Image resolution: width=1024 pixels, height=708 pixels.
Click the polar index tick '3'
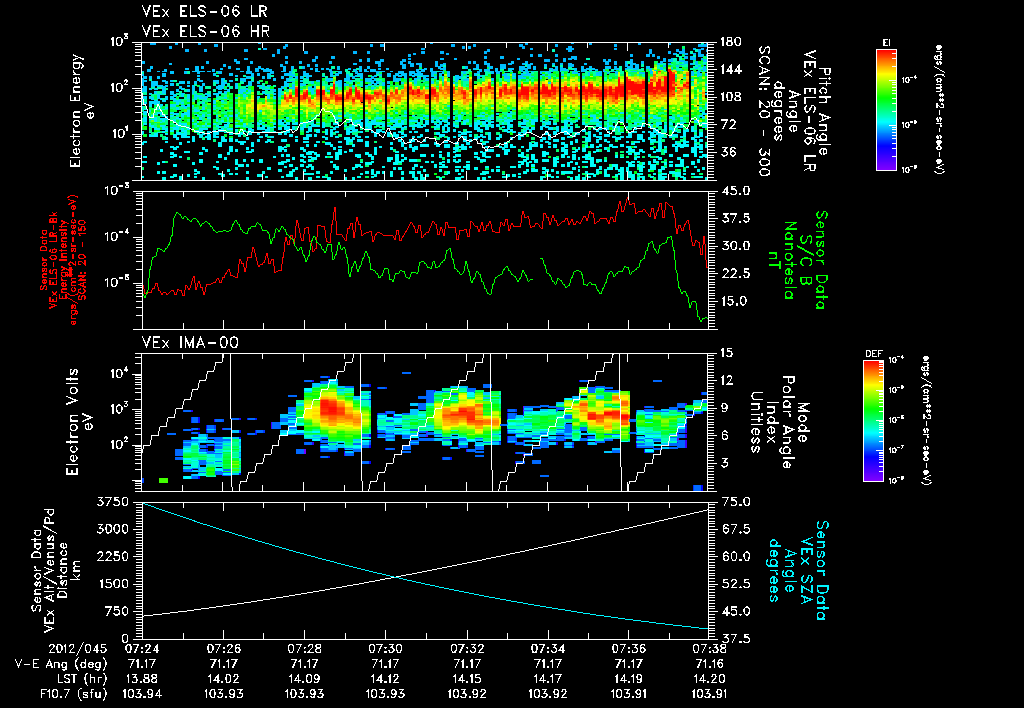(x=722, y=462)
